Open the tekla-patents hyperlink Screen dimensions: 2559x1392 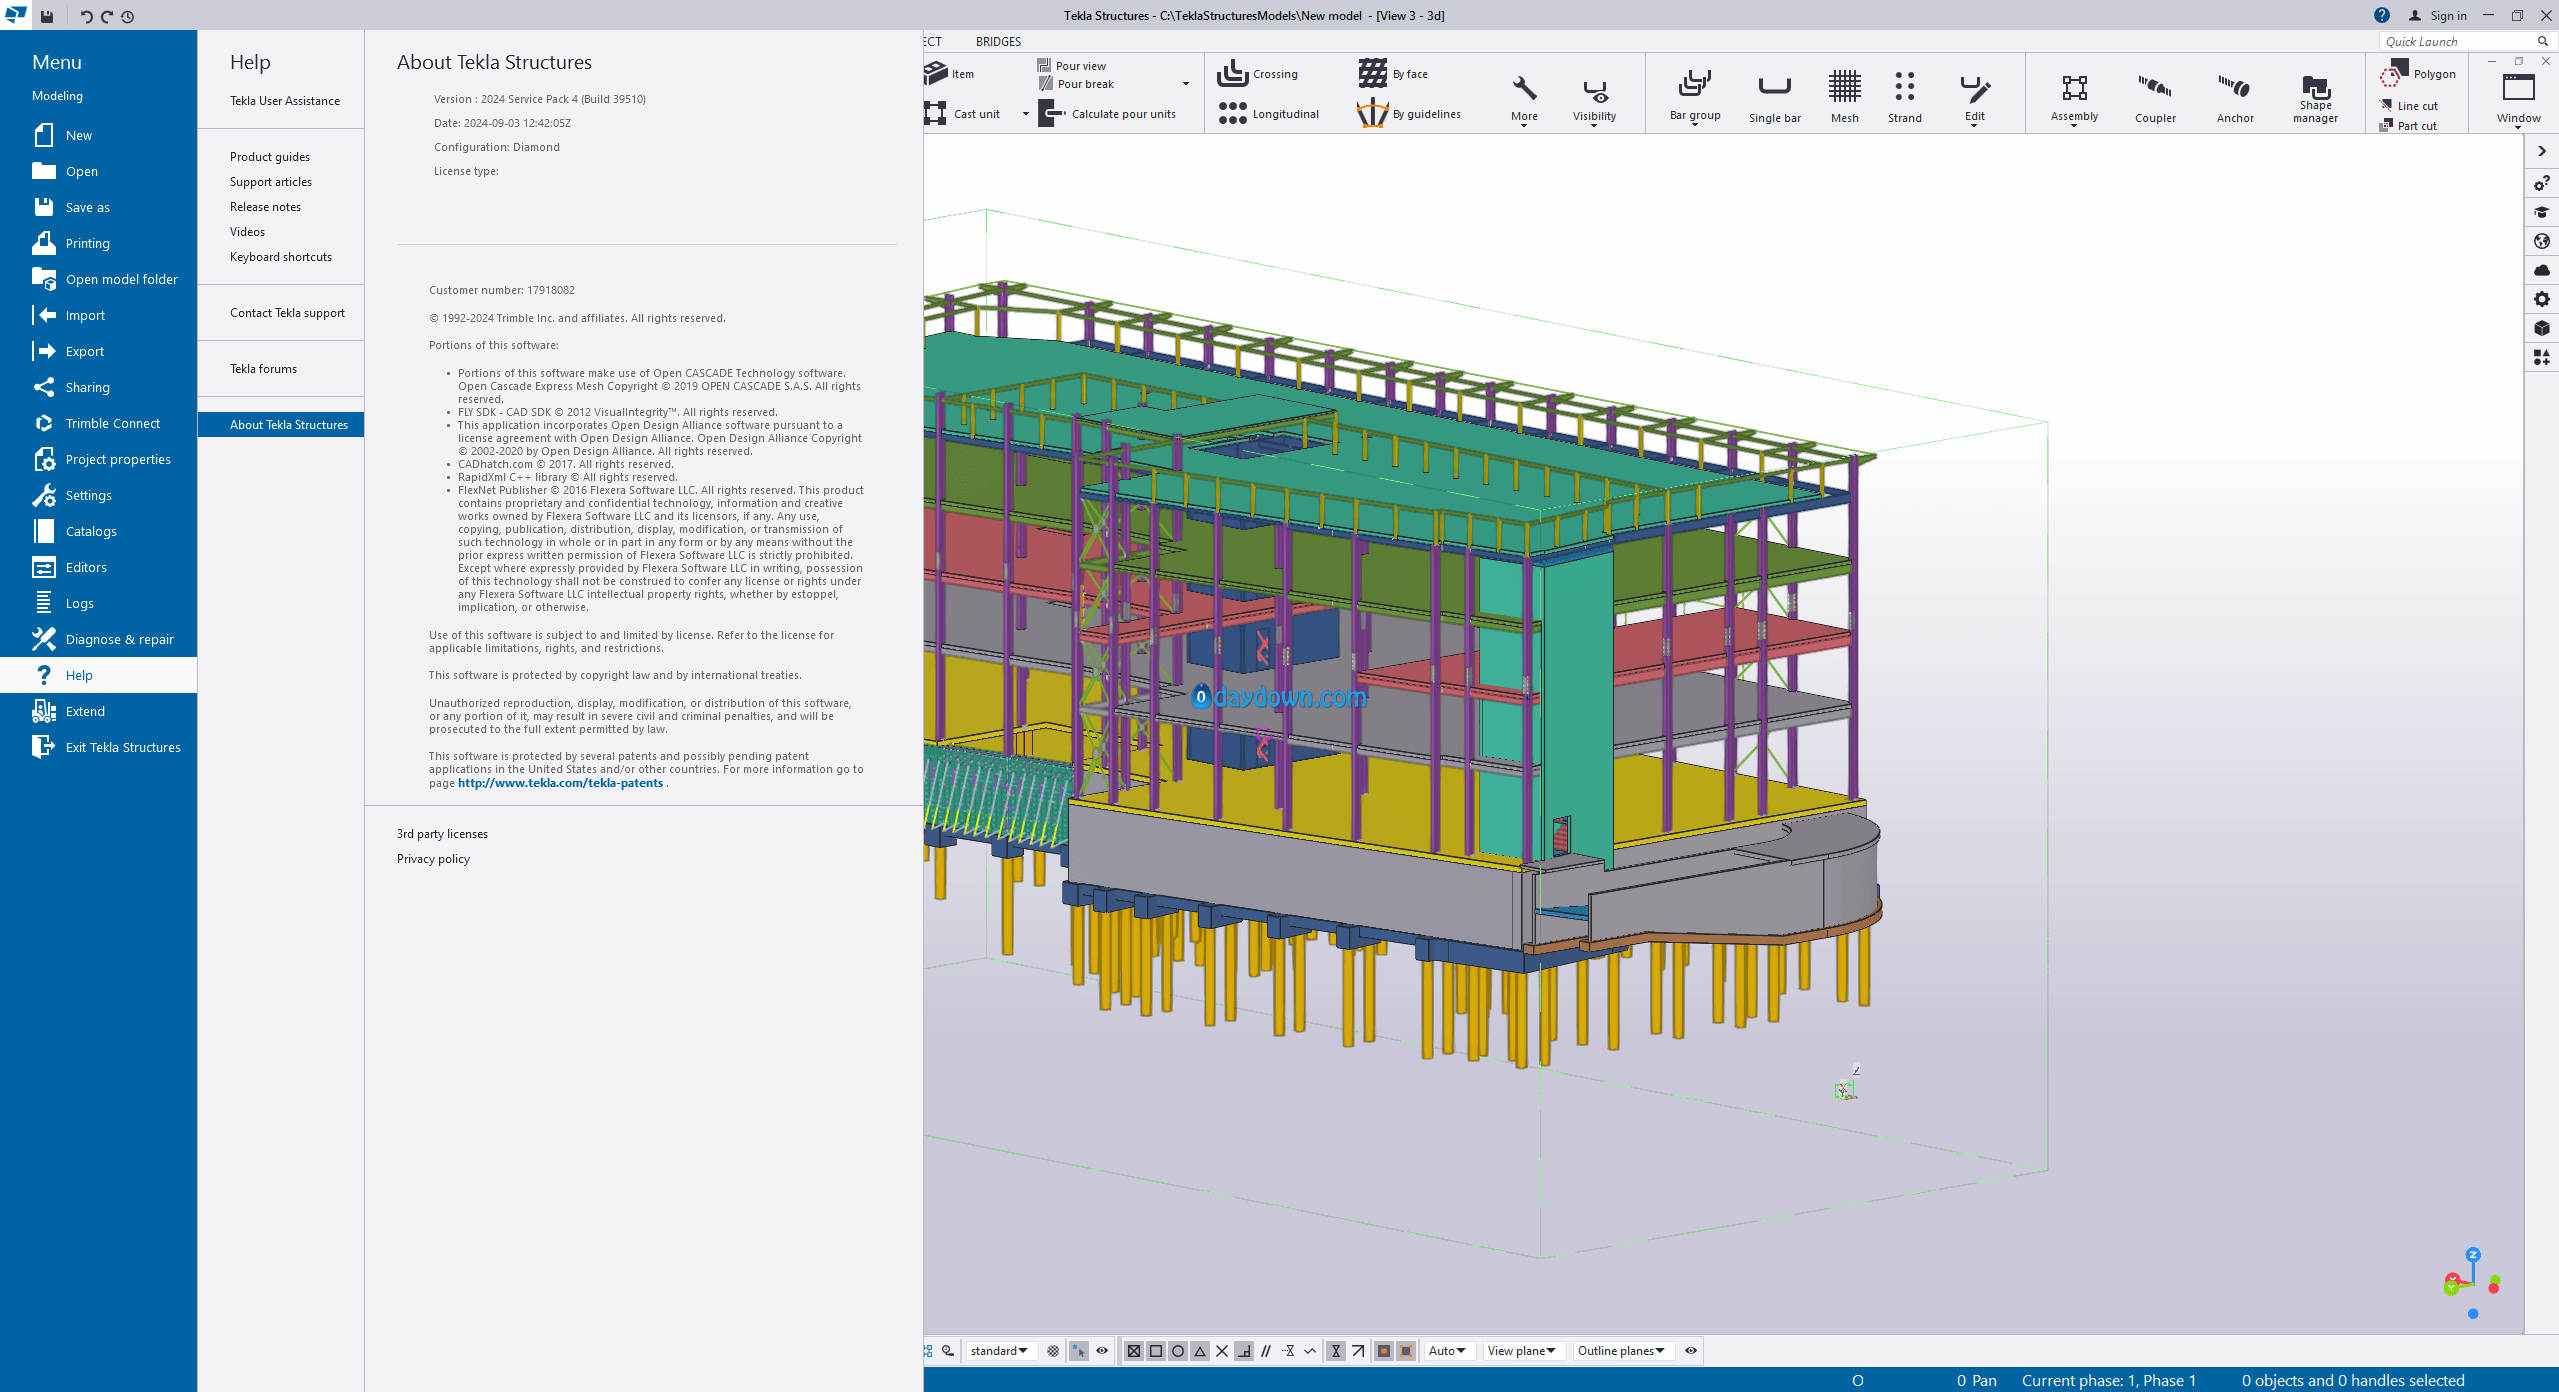pos(560,783)
